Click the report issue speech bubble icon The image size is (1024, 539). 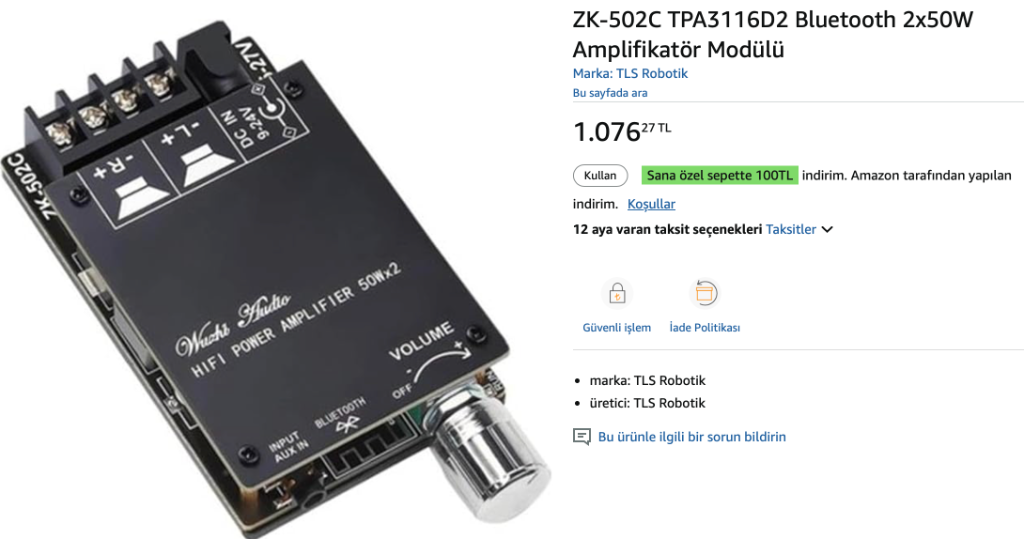(x=582, y=436)
